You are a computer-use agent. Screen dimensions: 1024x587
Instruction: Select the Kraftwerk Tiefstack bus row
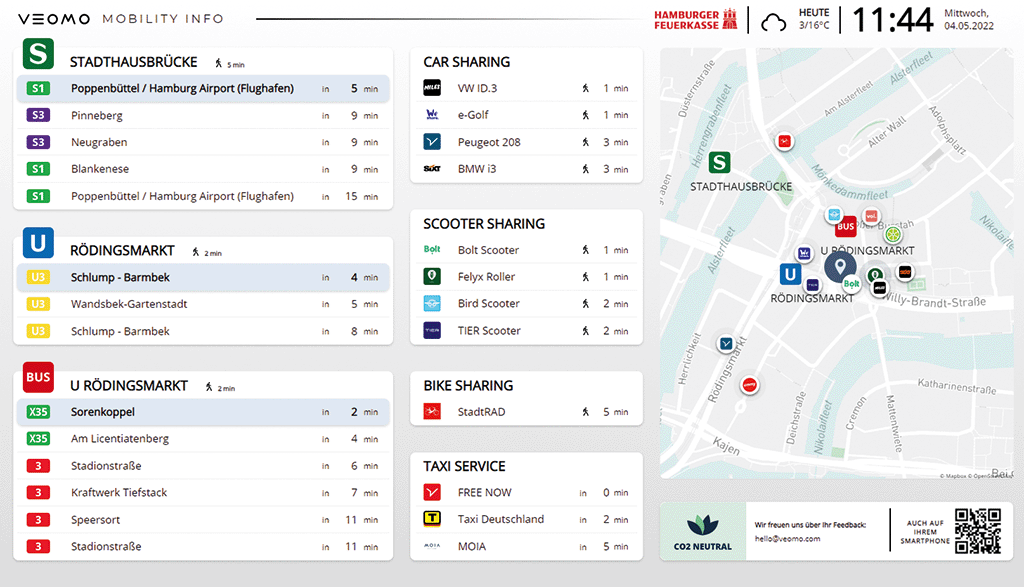point(203,492)
